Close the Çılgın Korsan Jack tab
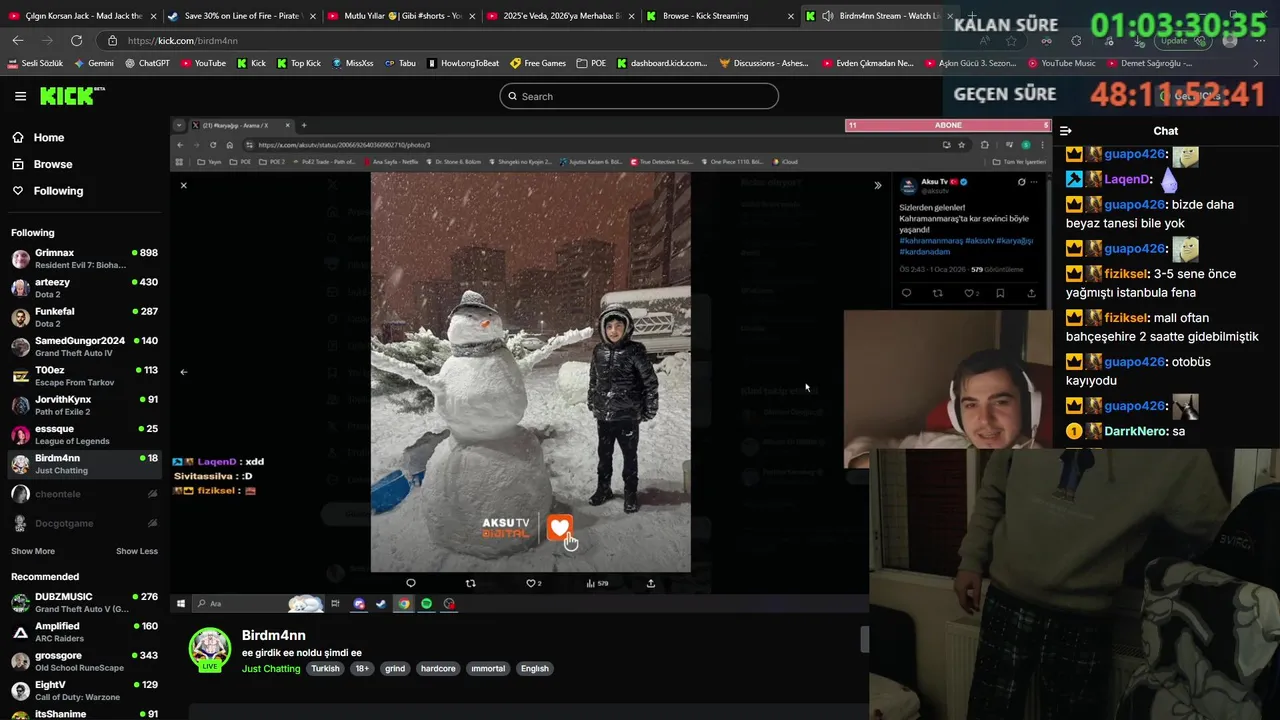This screenshot has width=1280, height=720. [x=154, y=16]
